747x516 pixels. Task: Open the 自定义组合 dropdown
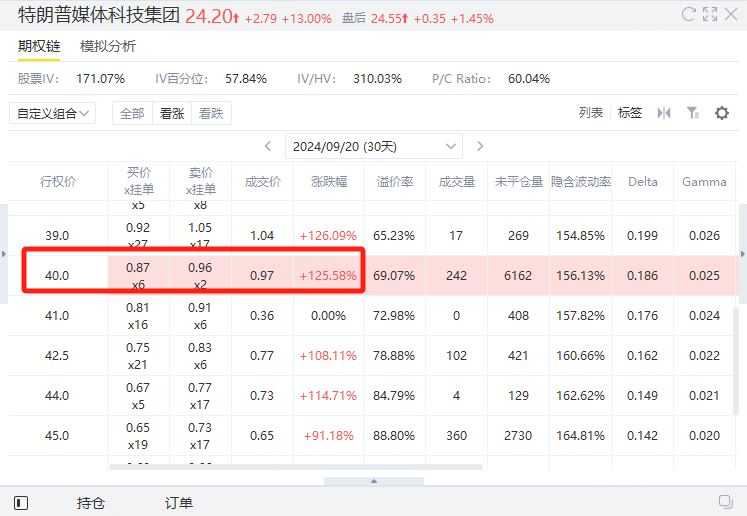52,113
